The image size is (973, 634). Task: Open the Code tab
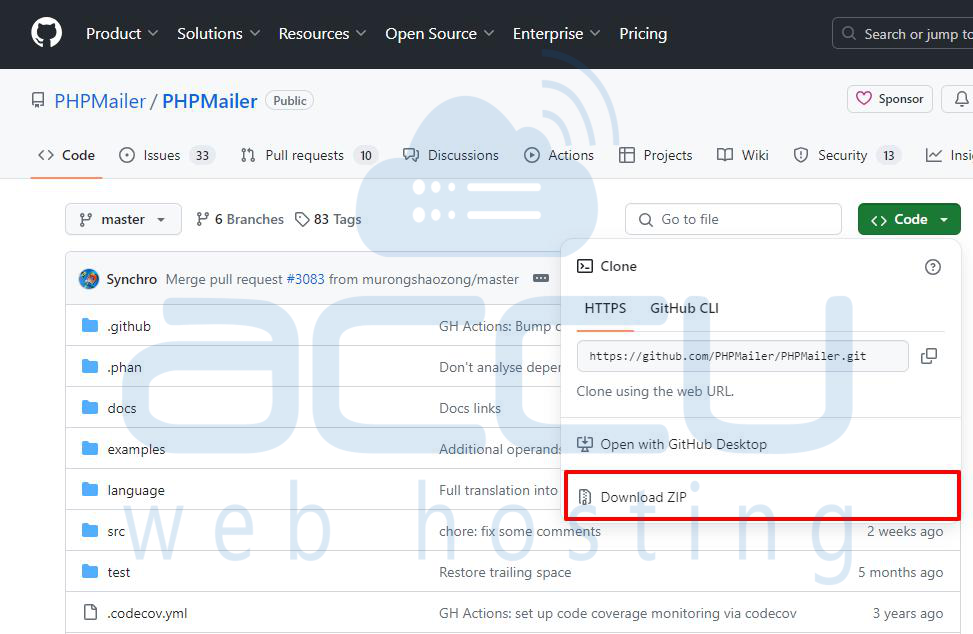66,155
